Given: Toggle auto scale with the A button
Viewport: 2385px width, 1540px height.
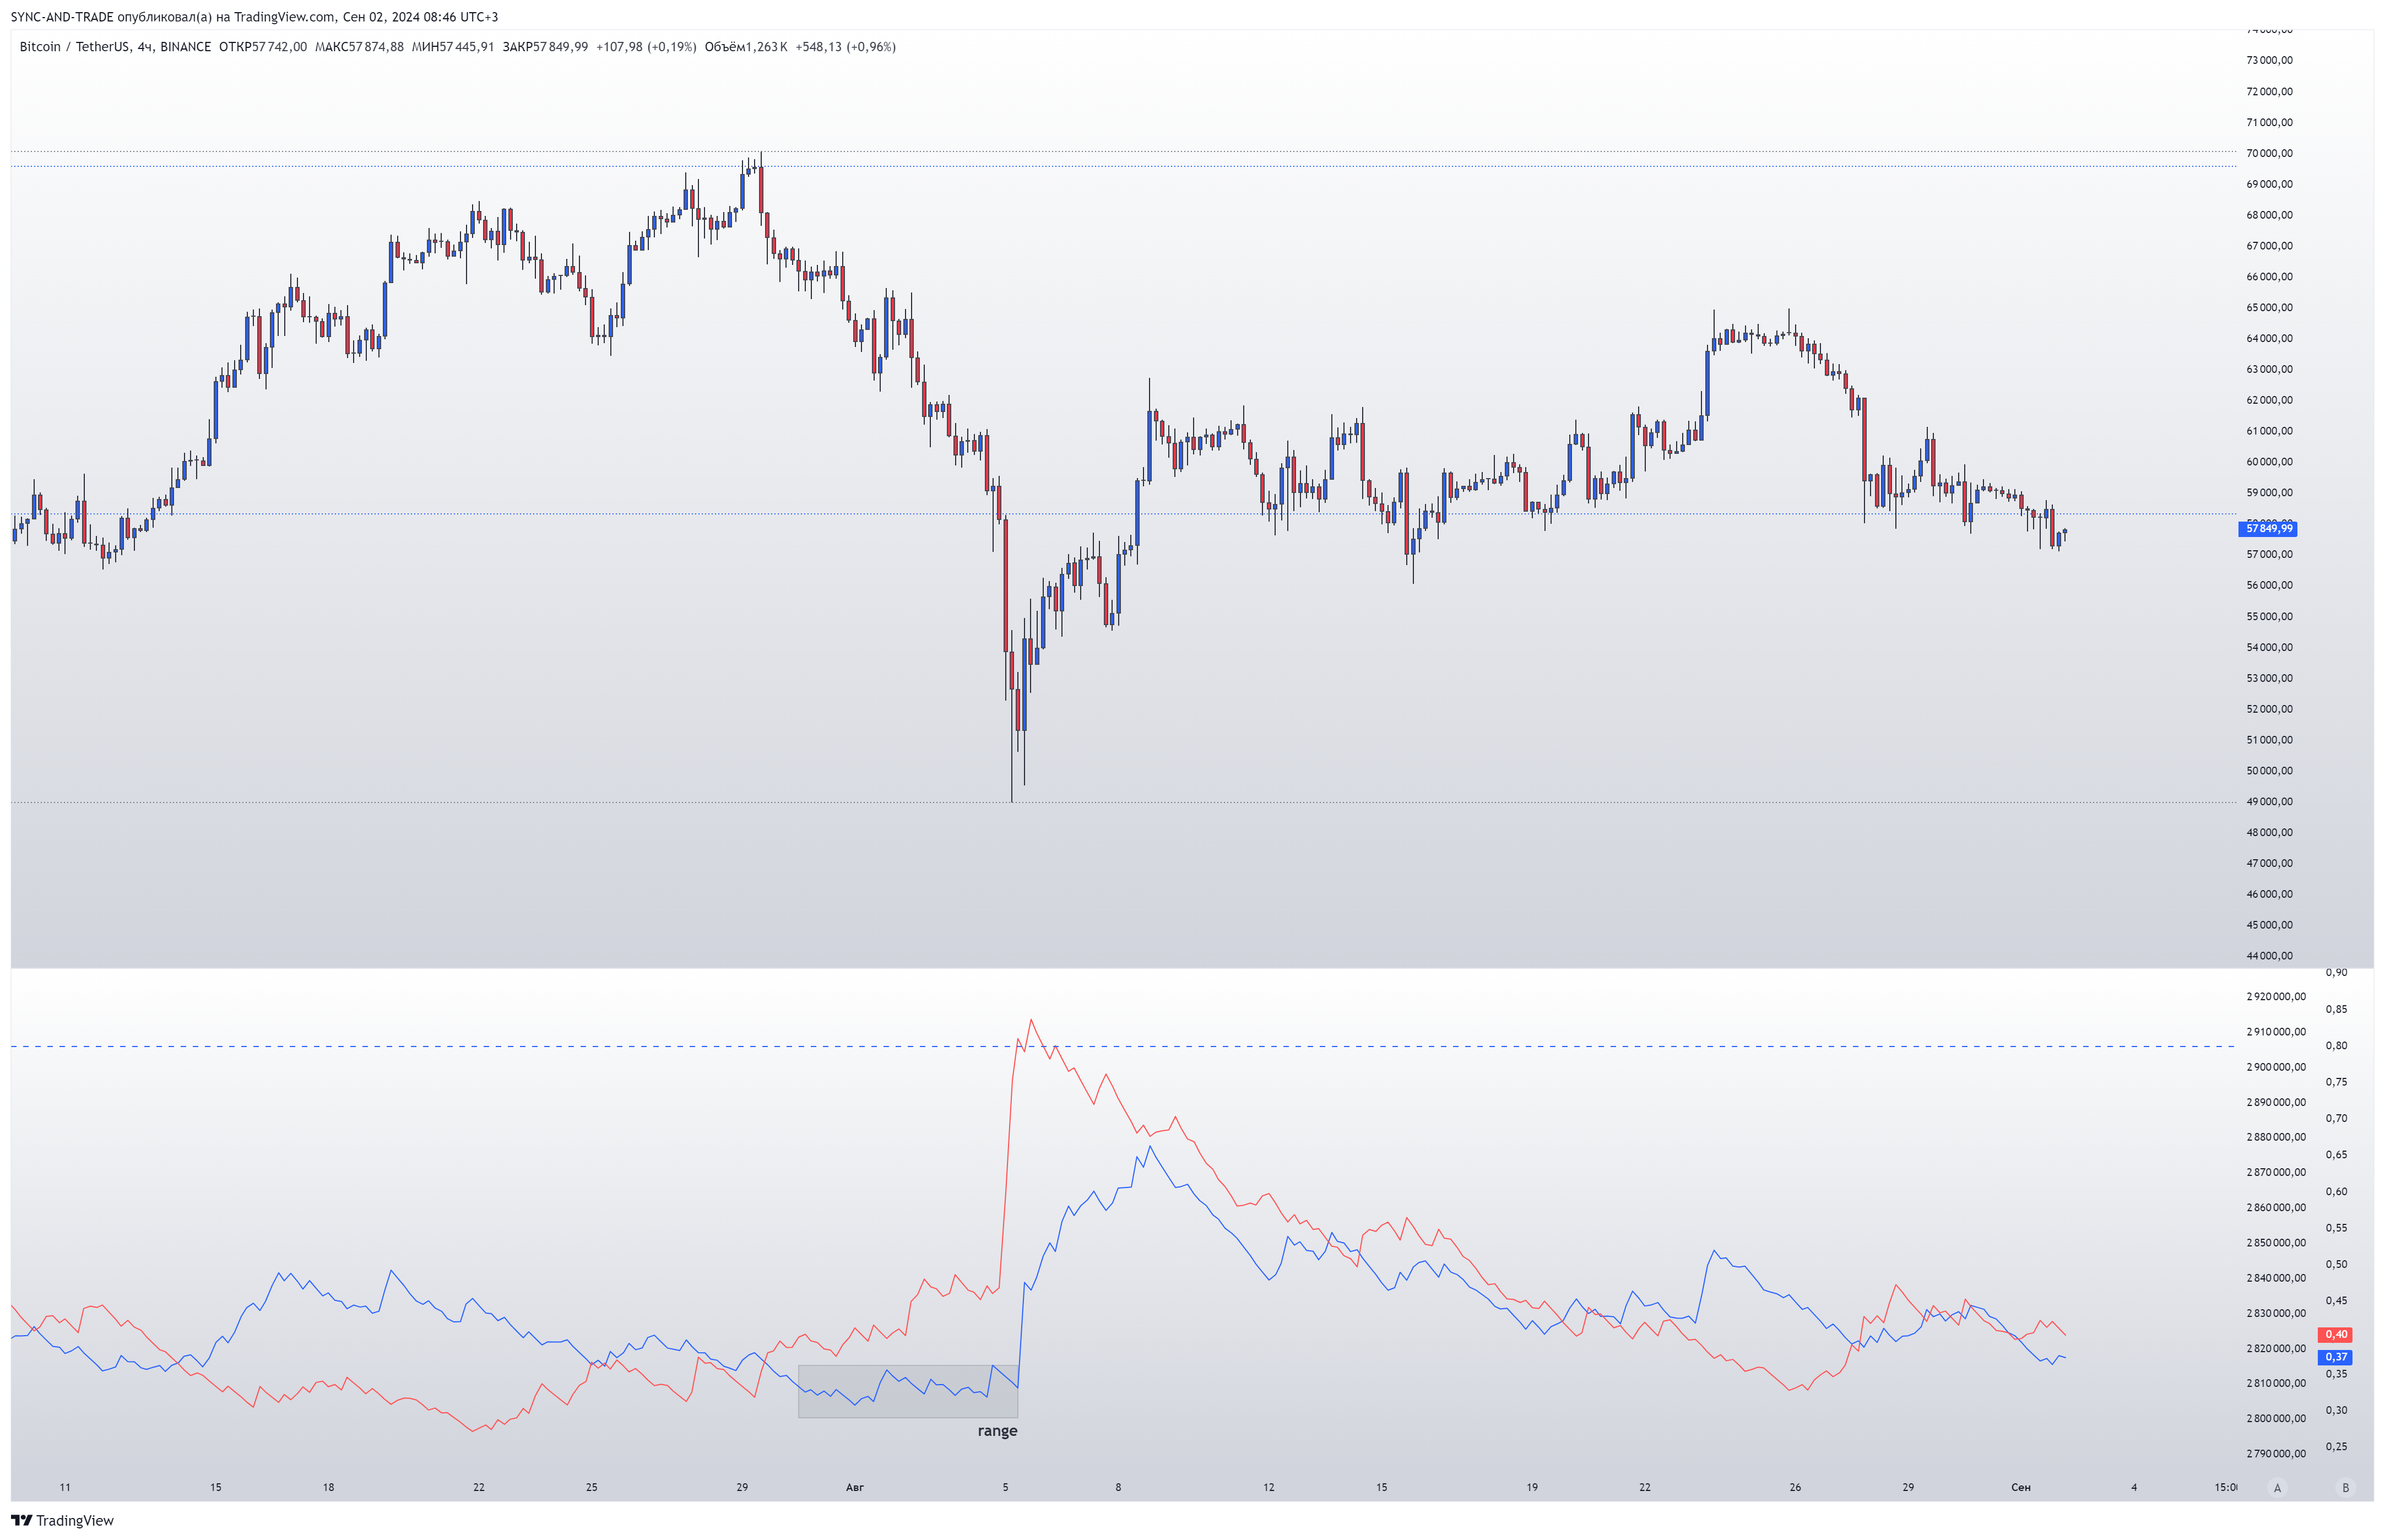Looking at the screenshot, I should (2277, 1487).
